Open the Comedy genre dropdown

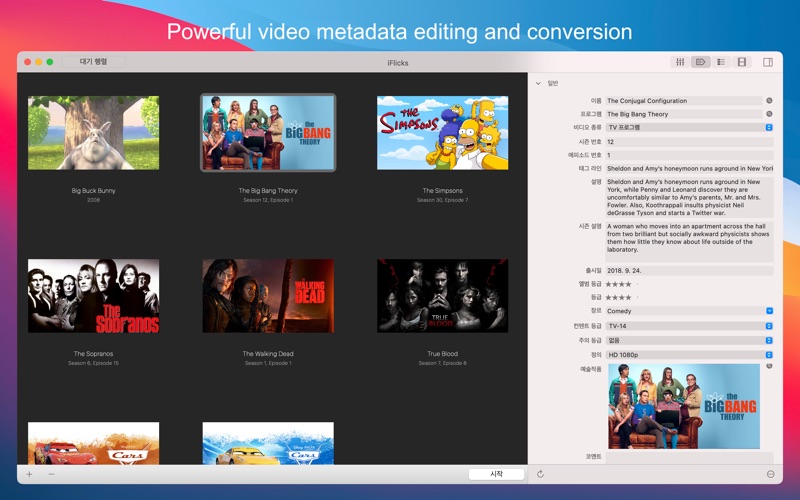click(769, 311)
